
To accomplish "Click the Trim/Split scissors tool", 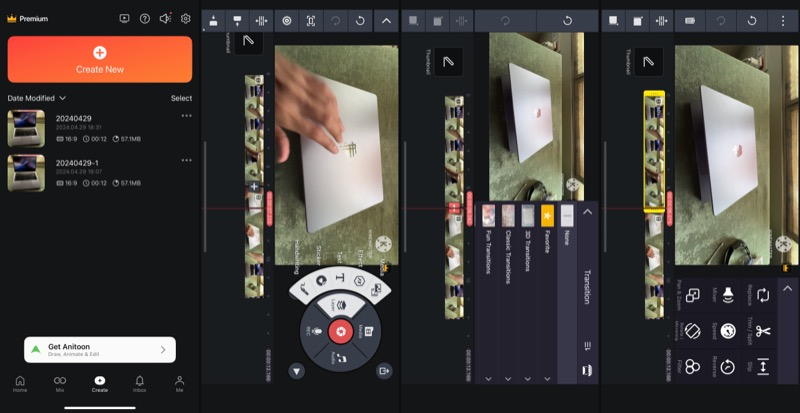I will pyautogui.click(x=762, y=331).
